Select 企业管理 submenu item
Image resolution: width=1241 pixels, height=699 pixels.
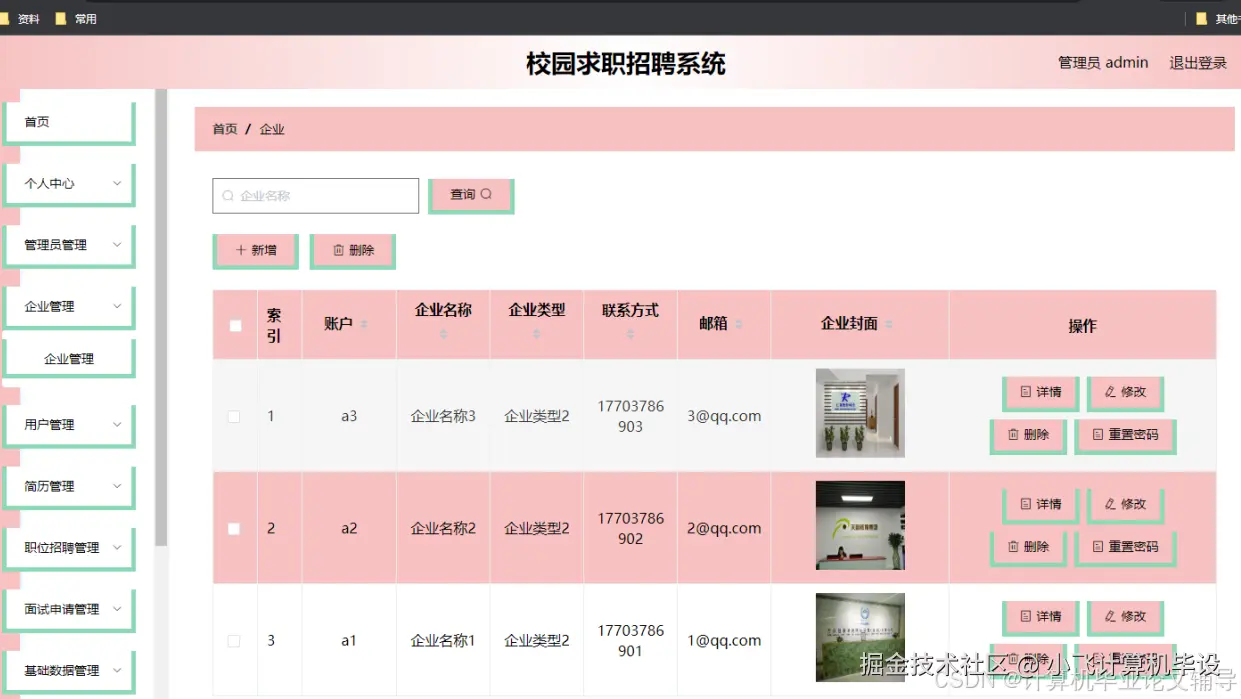(x=69, y=359)
